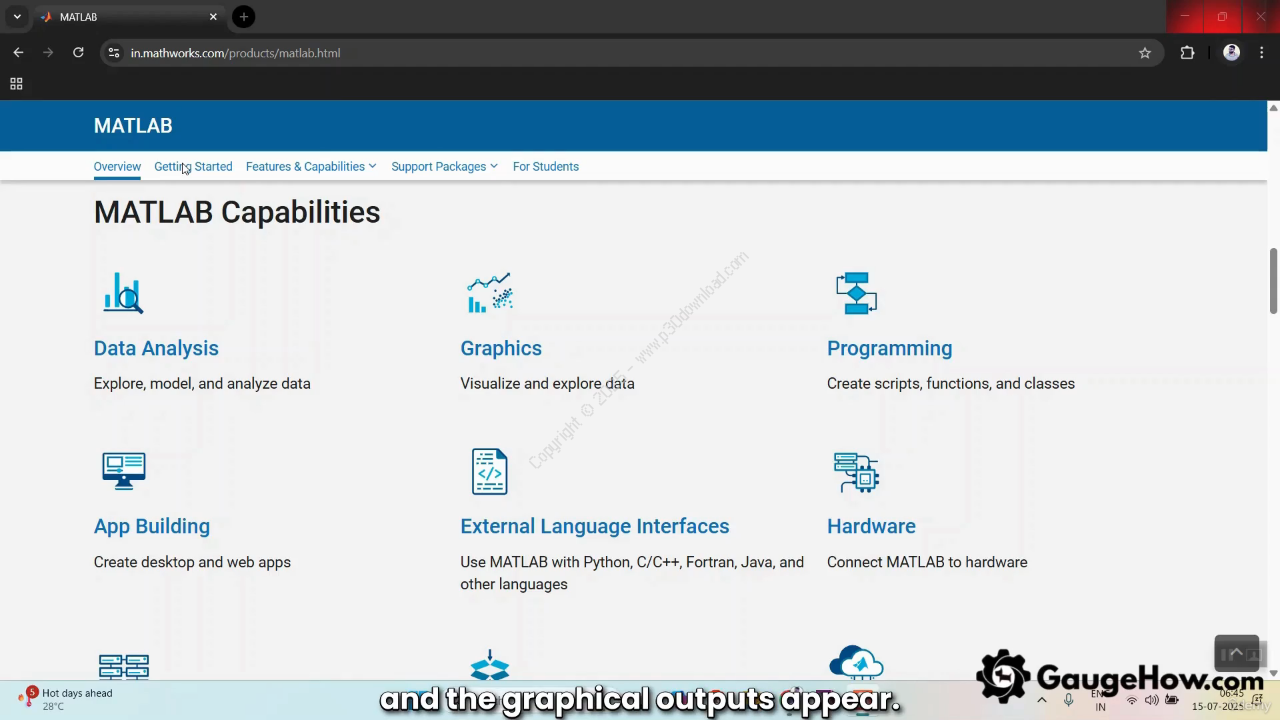Click the Graphics plot icon
Image resolution: width=1280 pixels, height=720 pixels.
pos(490,293)
